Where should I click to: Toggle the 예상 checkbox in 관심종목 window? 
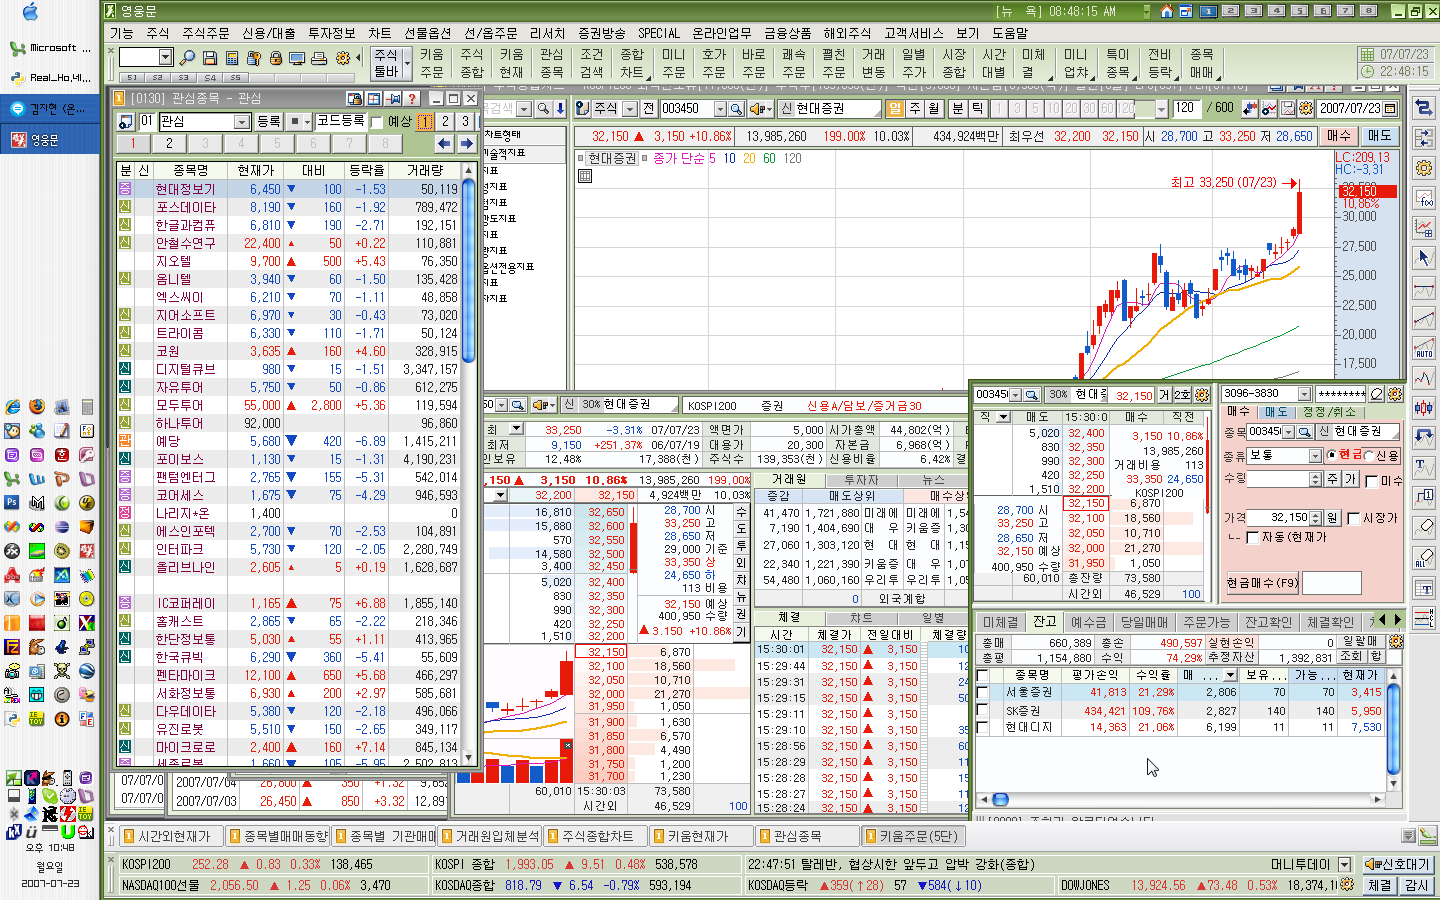(377, 122)
